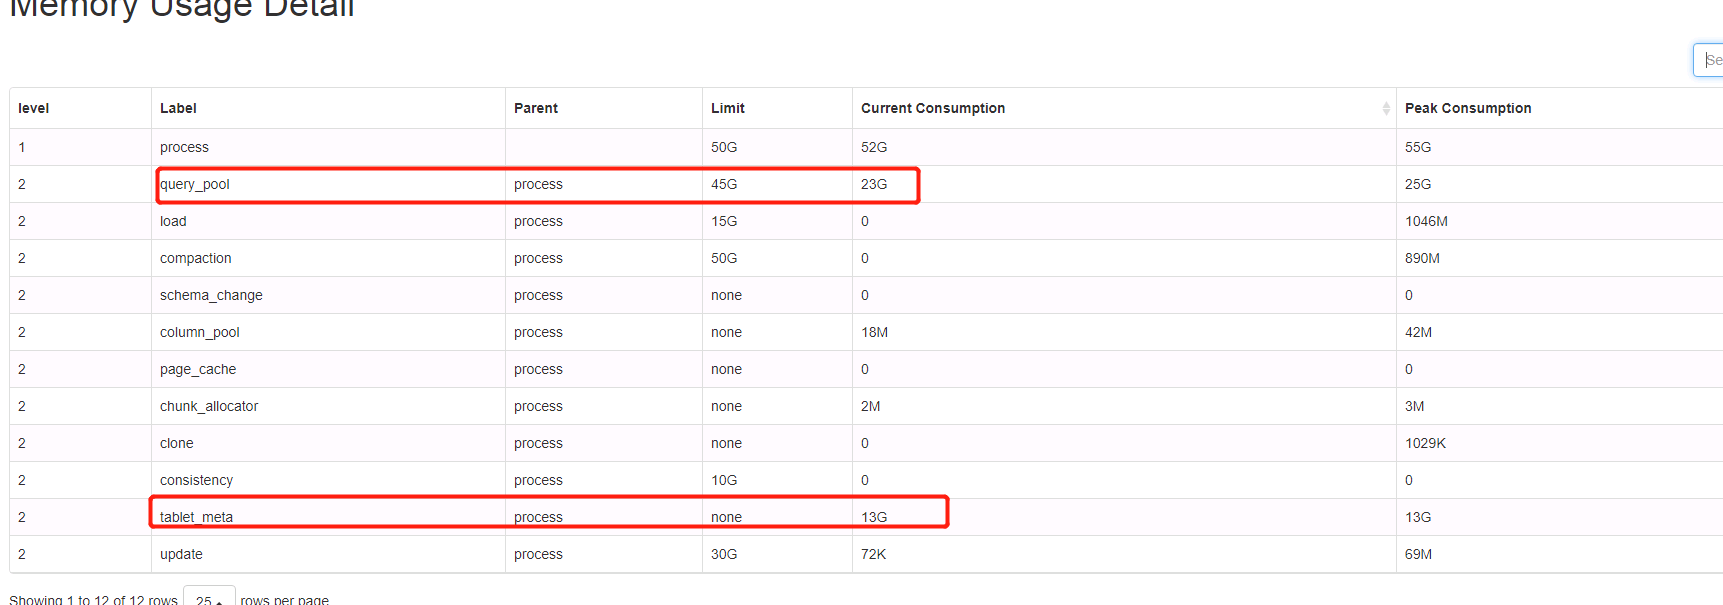Select the column_pool label cell
Viewport: 1723px width, 605px height.
(199, 332)
